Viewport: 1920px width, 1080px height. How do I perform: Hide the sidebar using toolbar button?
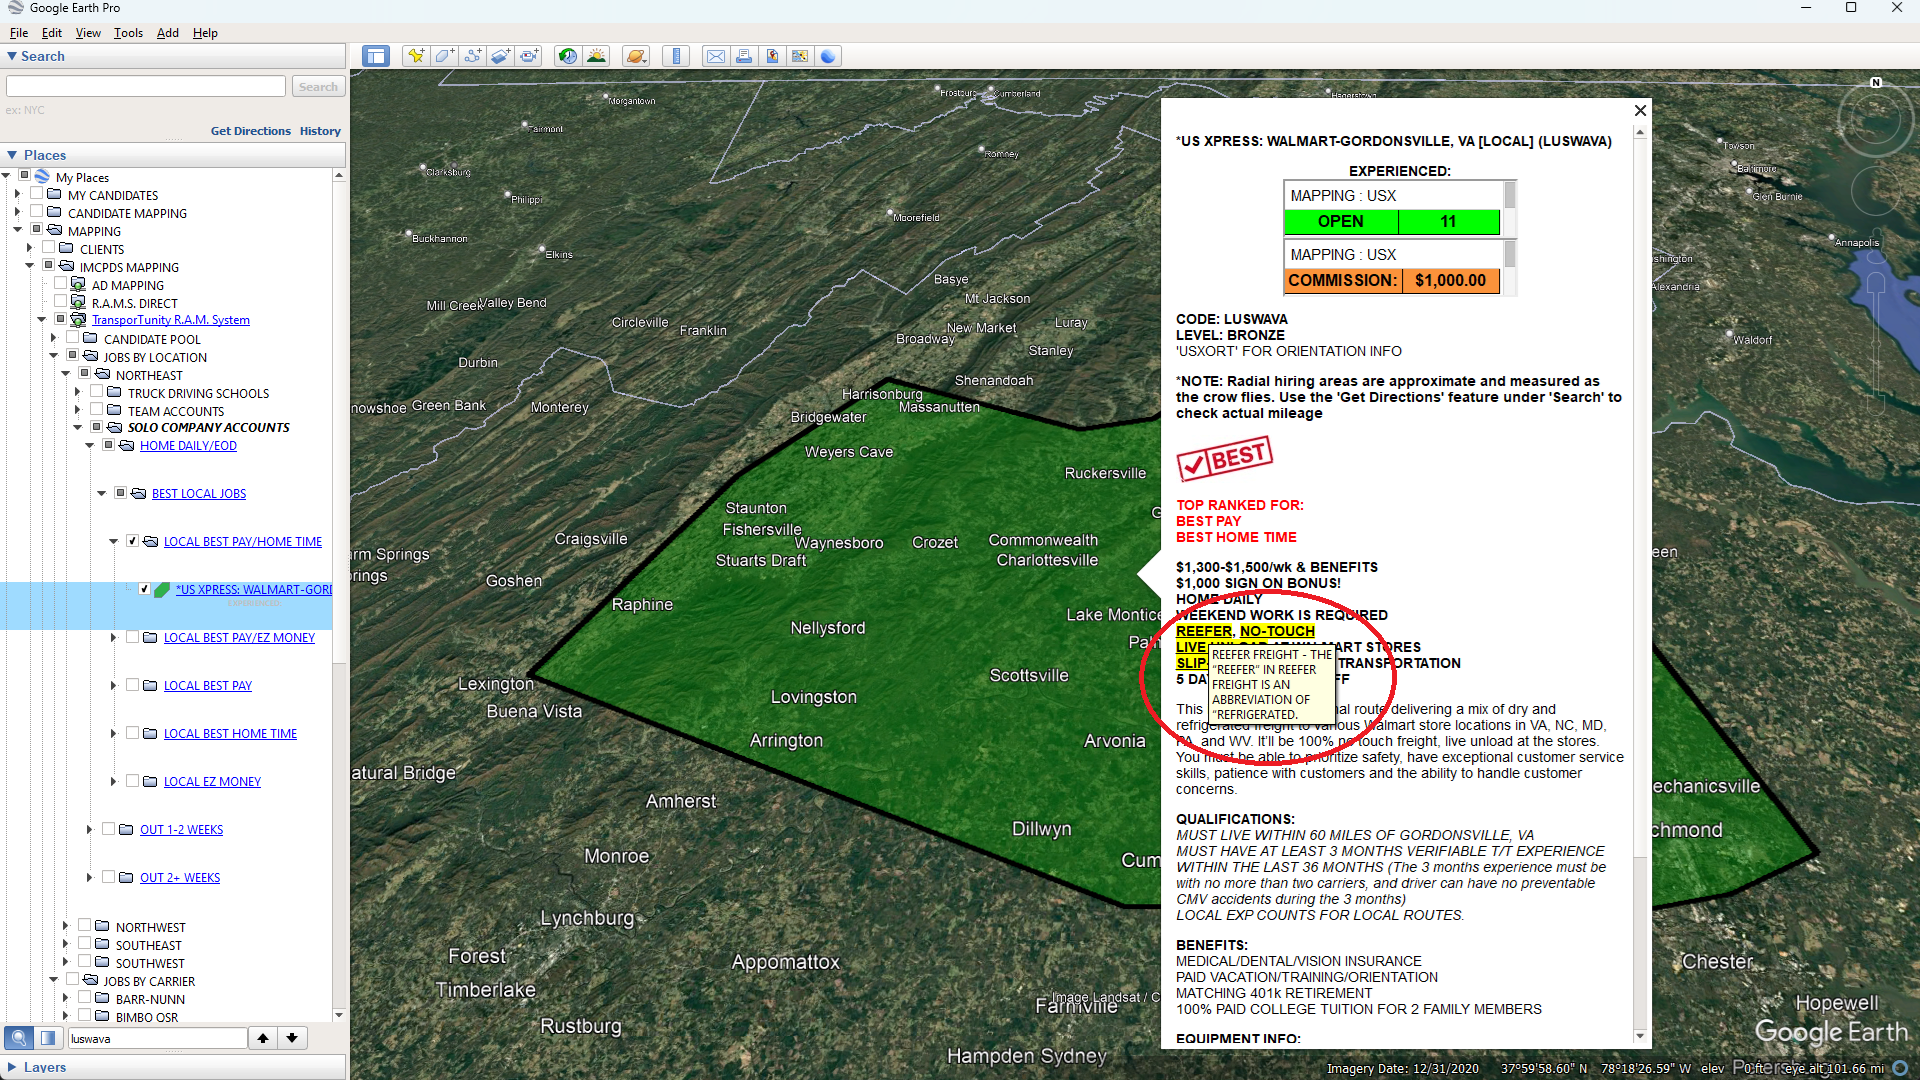(376, 56)
